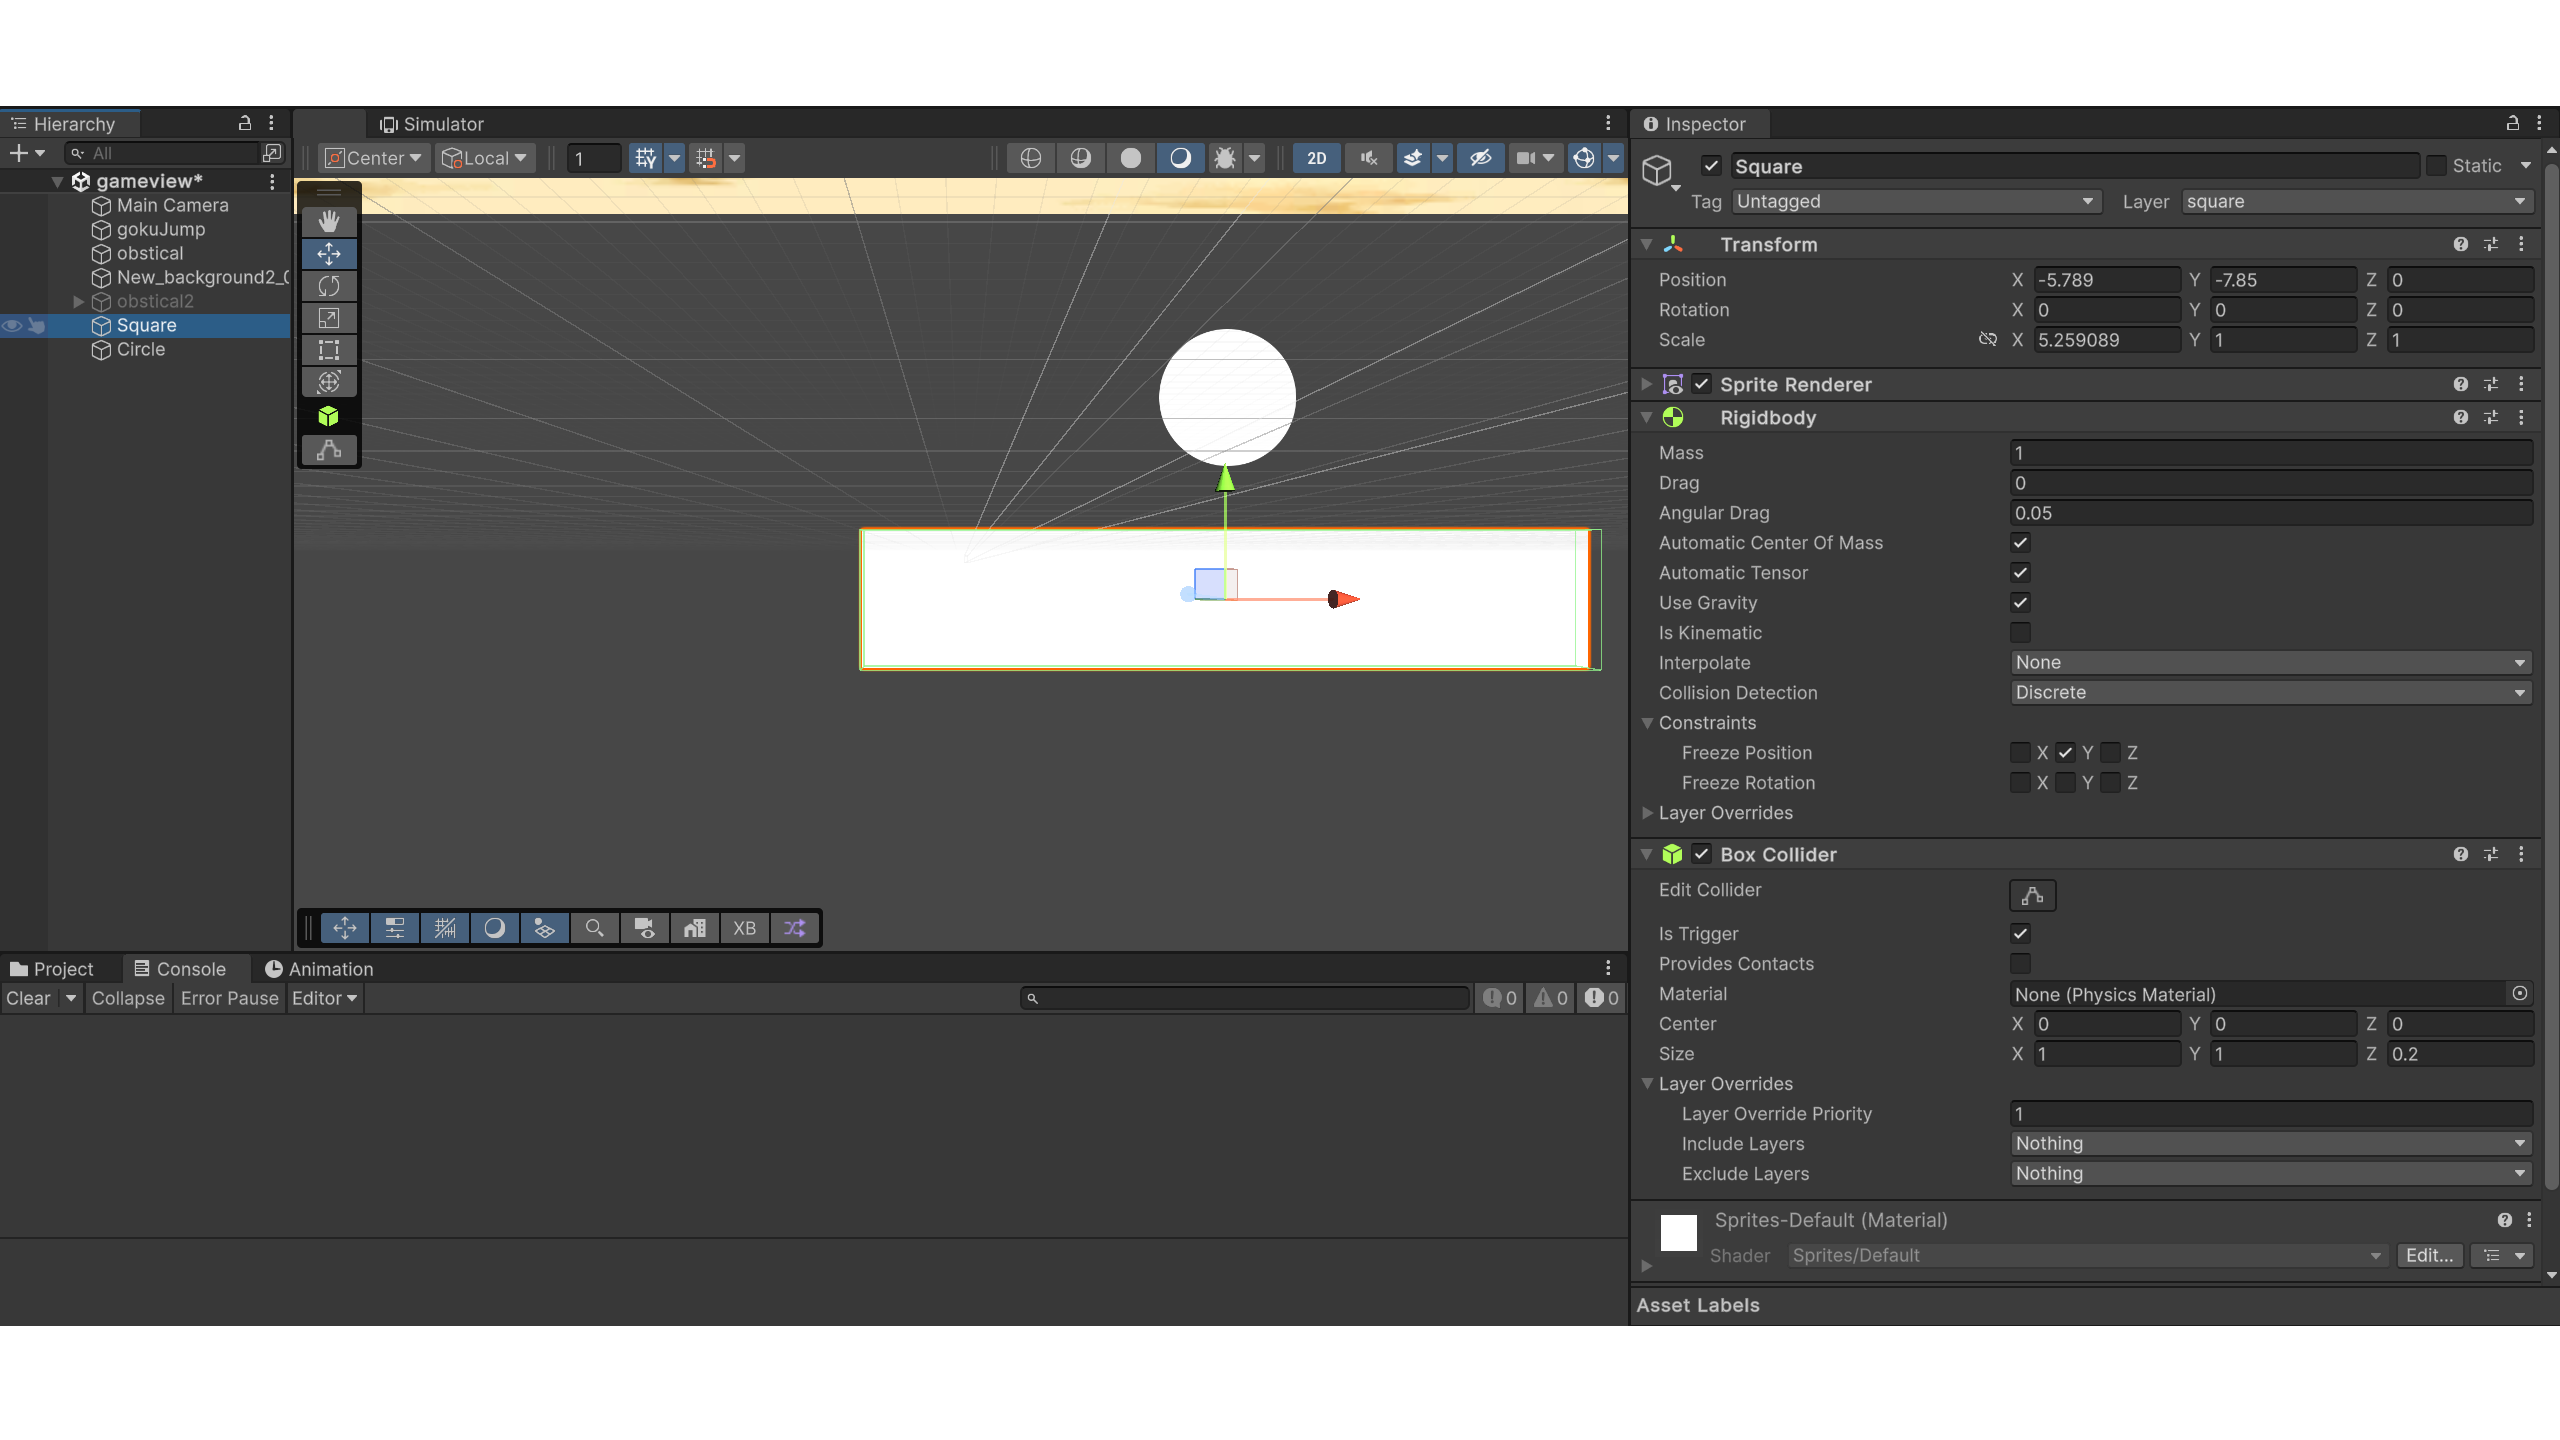The width and height of the screenshot is (2560, 1440).
Task: Click the shuffle icon in bottom overlay toolbar
Action: click(x=794, y=928)
